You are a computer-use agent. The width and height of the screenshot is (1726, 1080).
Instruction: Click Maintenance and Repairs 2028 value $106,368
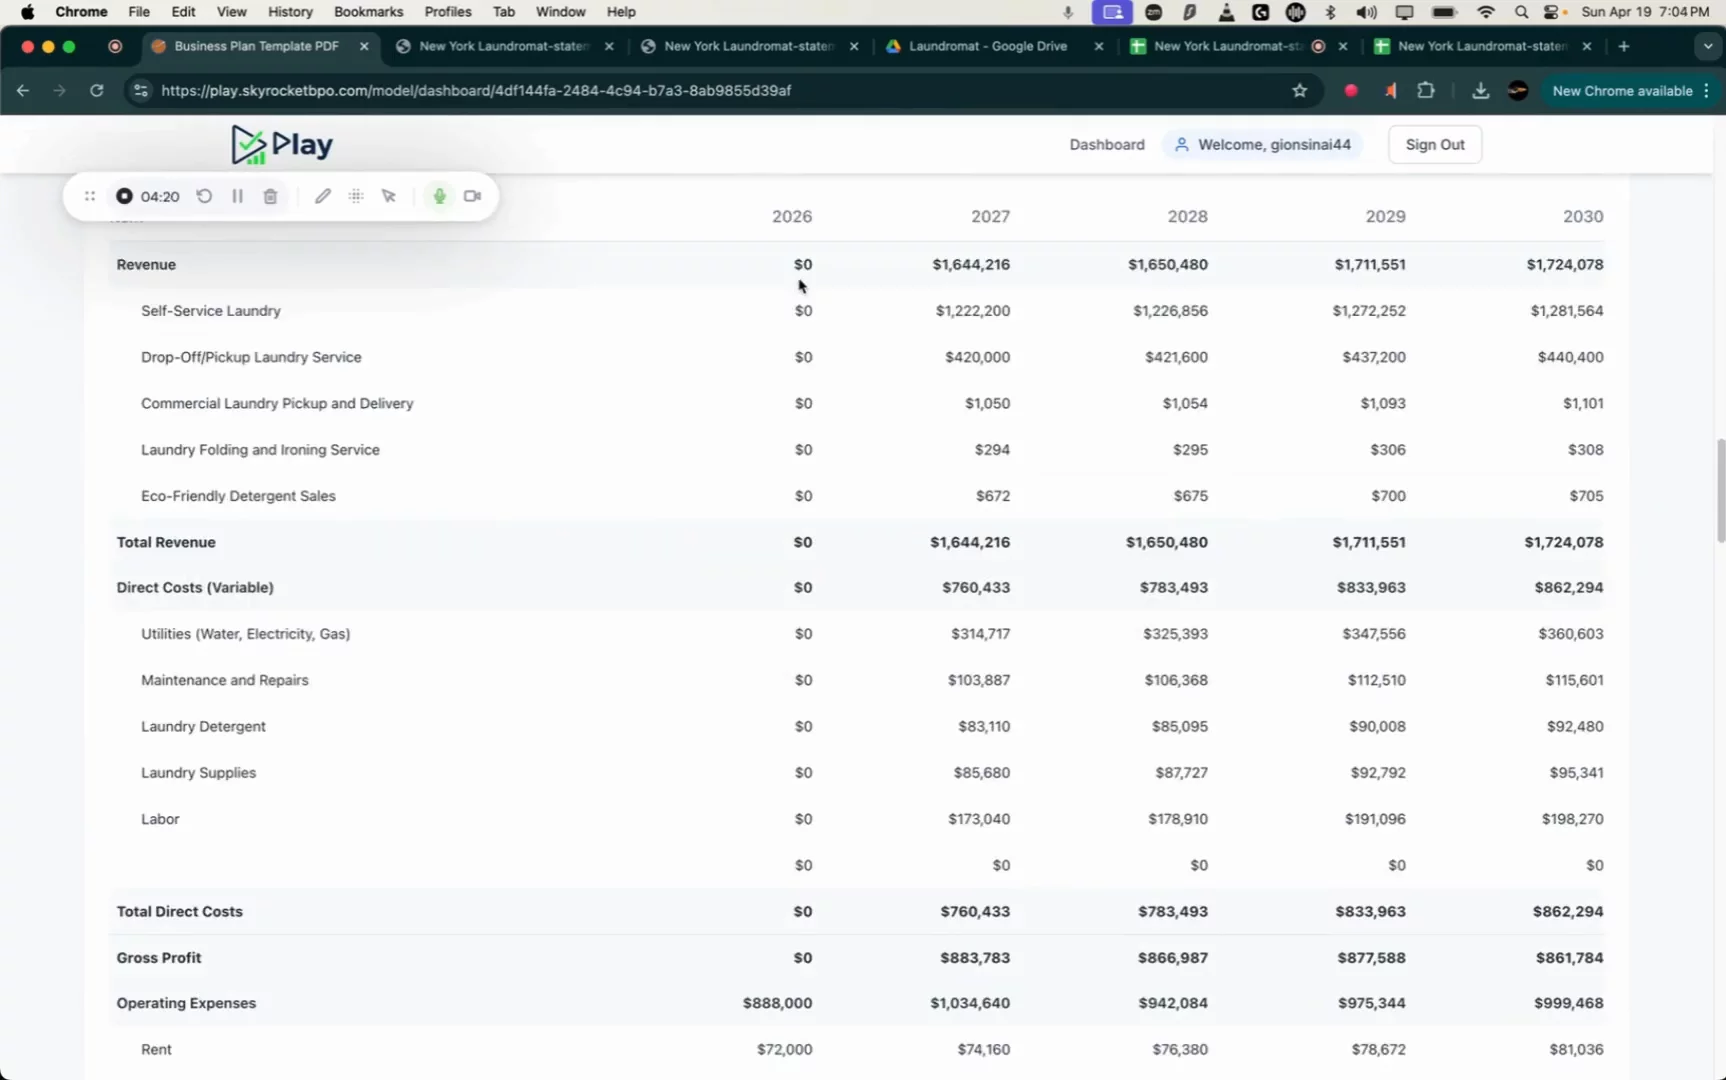pyautogui.click(x=1176, y=680)
